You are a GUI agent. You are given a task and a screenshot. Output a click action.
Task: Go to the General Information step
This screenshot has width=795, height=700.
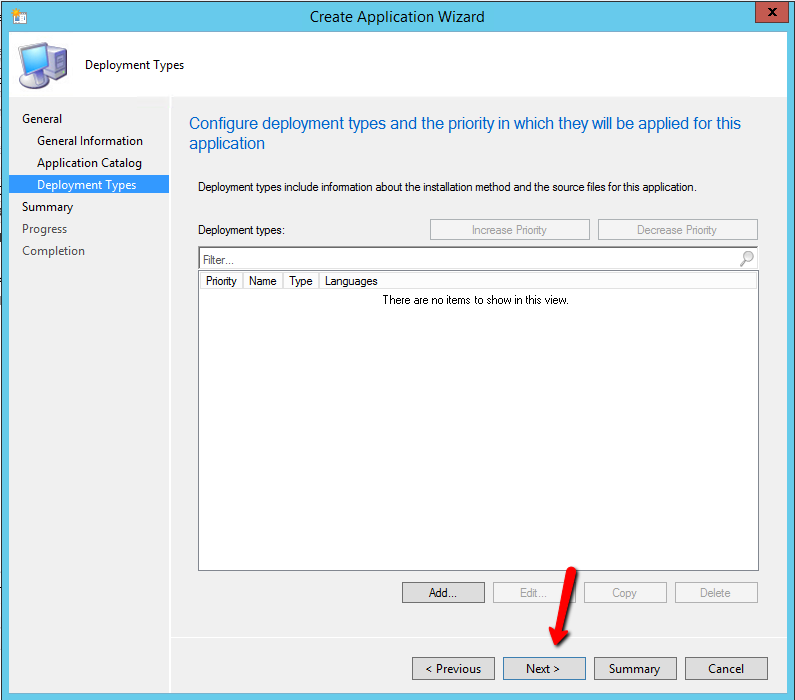pyautogui.click(x=90, y=141)
